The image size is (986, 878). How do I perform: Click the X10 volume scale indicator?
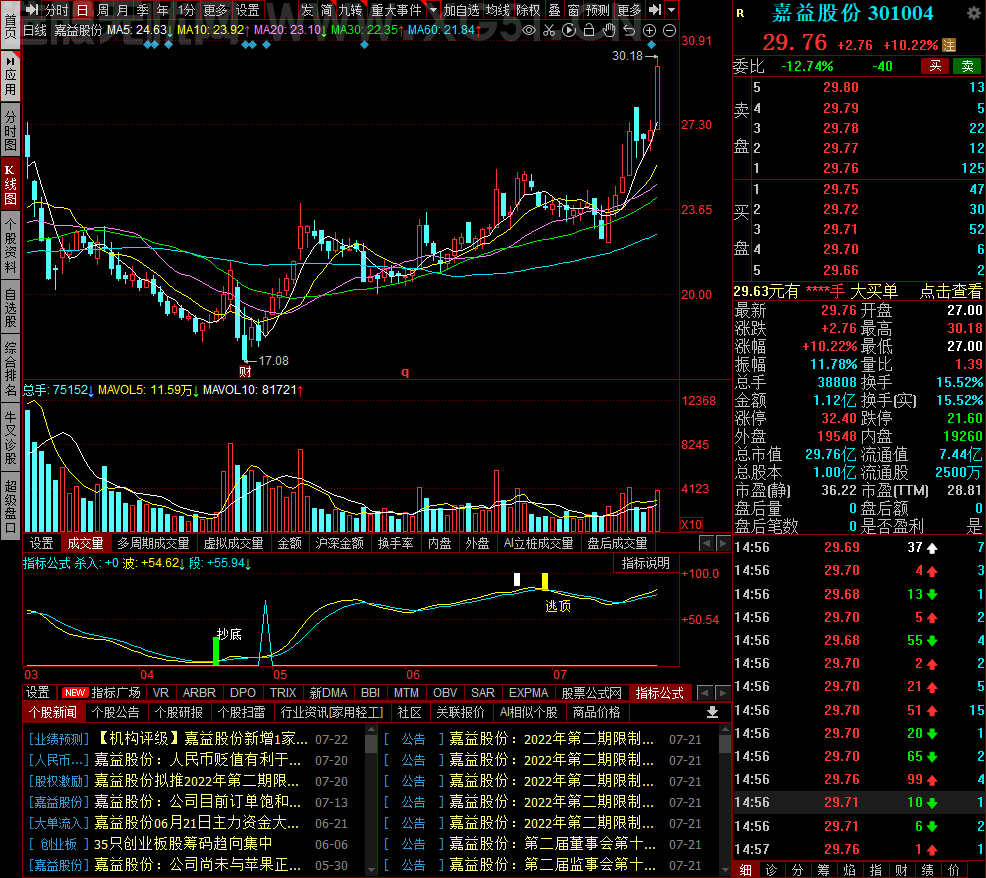tap(692, 525)
